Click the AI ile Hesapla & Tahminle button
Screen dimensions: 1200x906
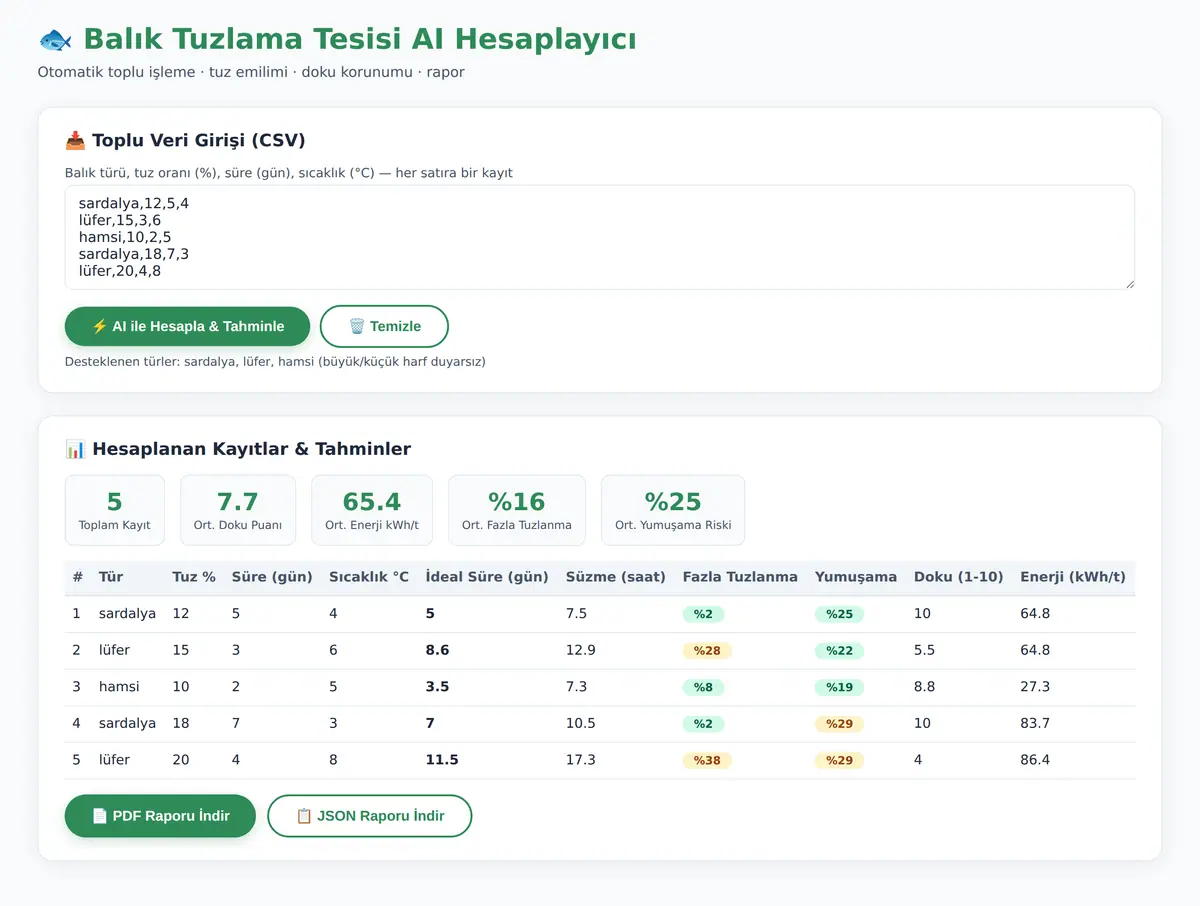click(188, 326)
